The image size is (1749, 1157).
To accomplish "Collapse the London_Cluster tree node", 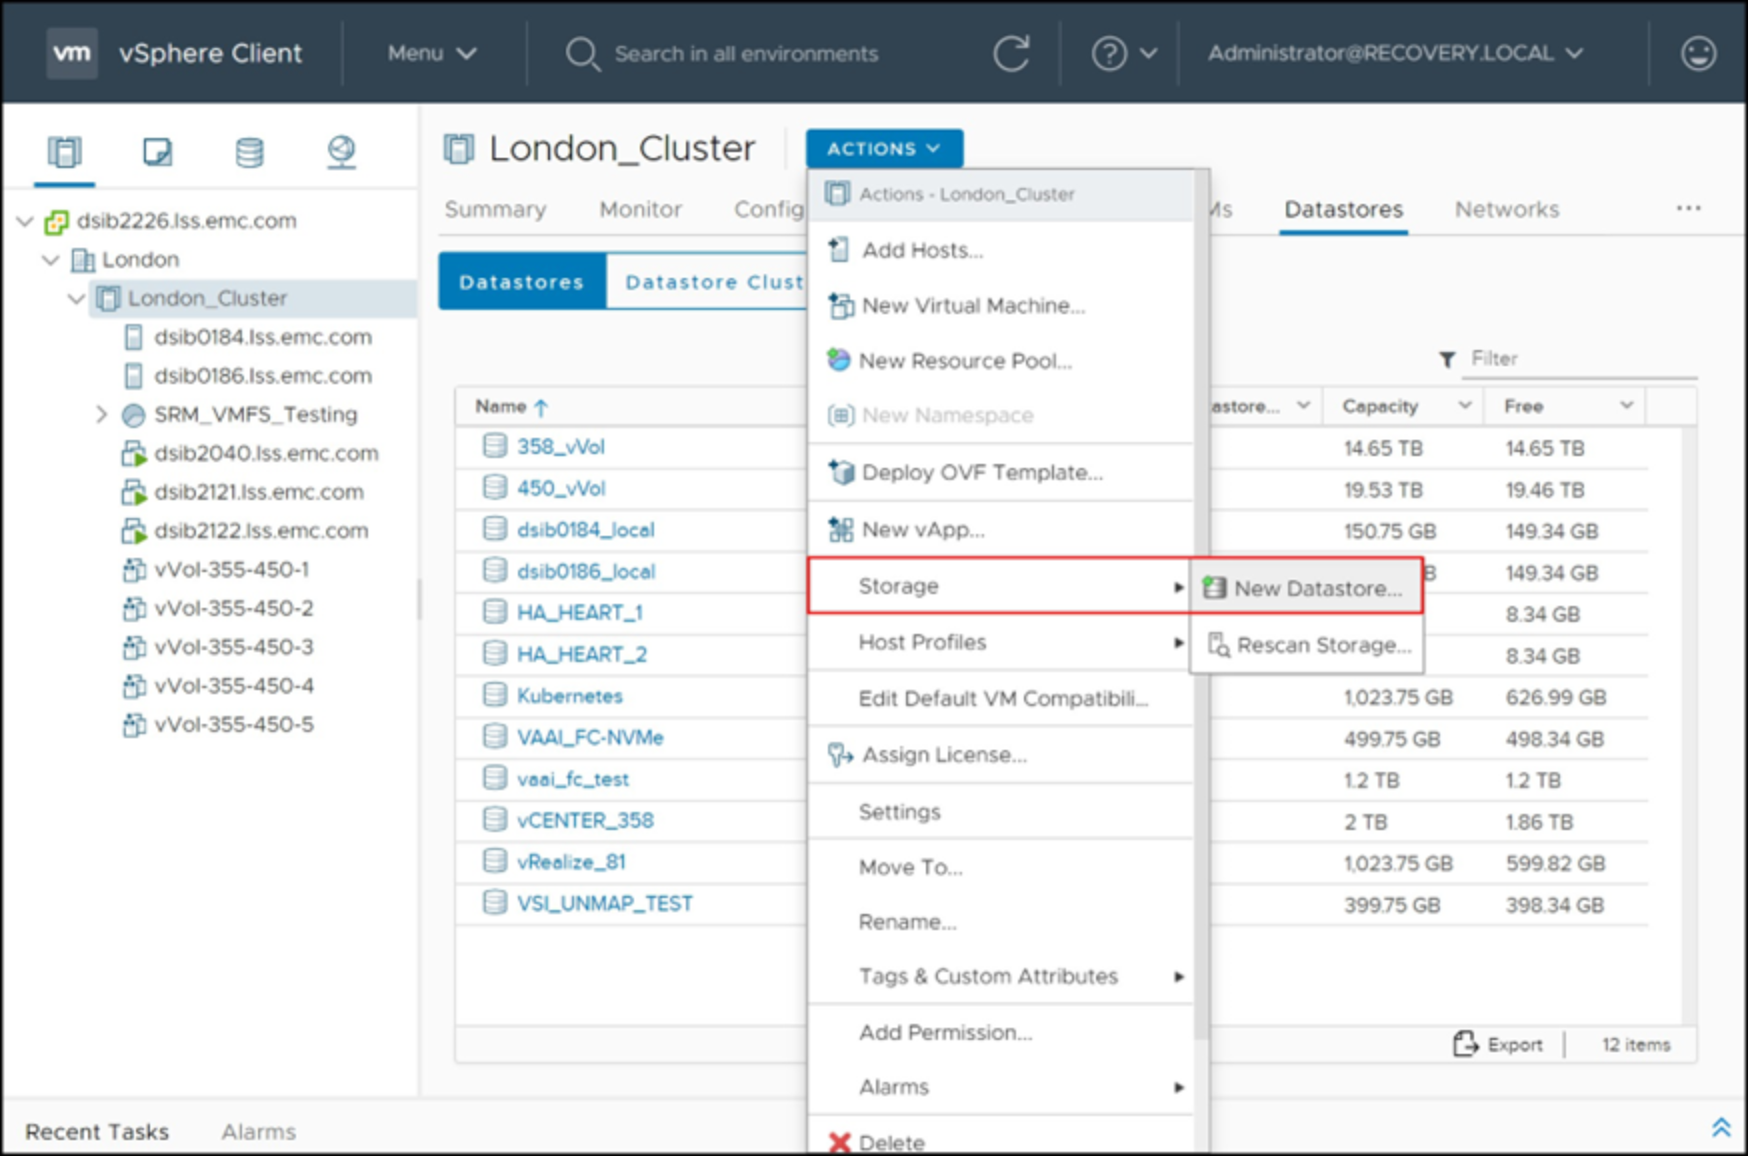I will (76, 298).
